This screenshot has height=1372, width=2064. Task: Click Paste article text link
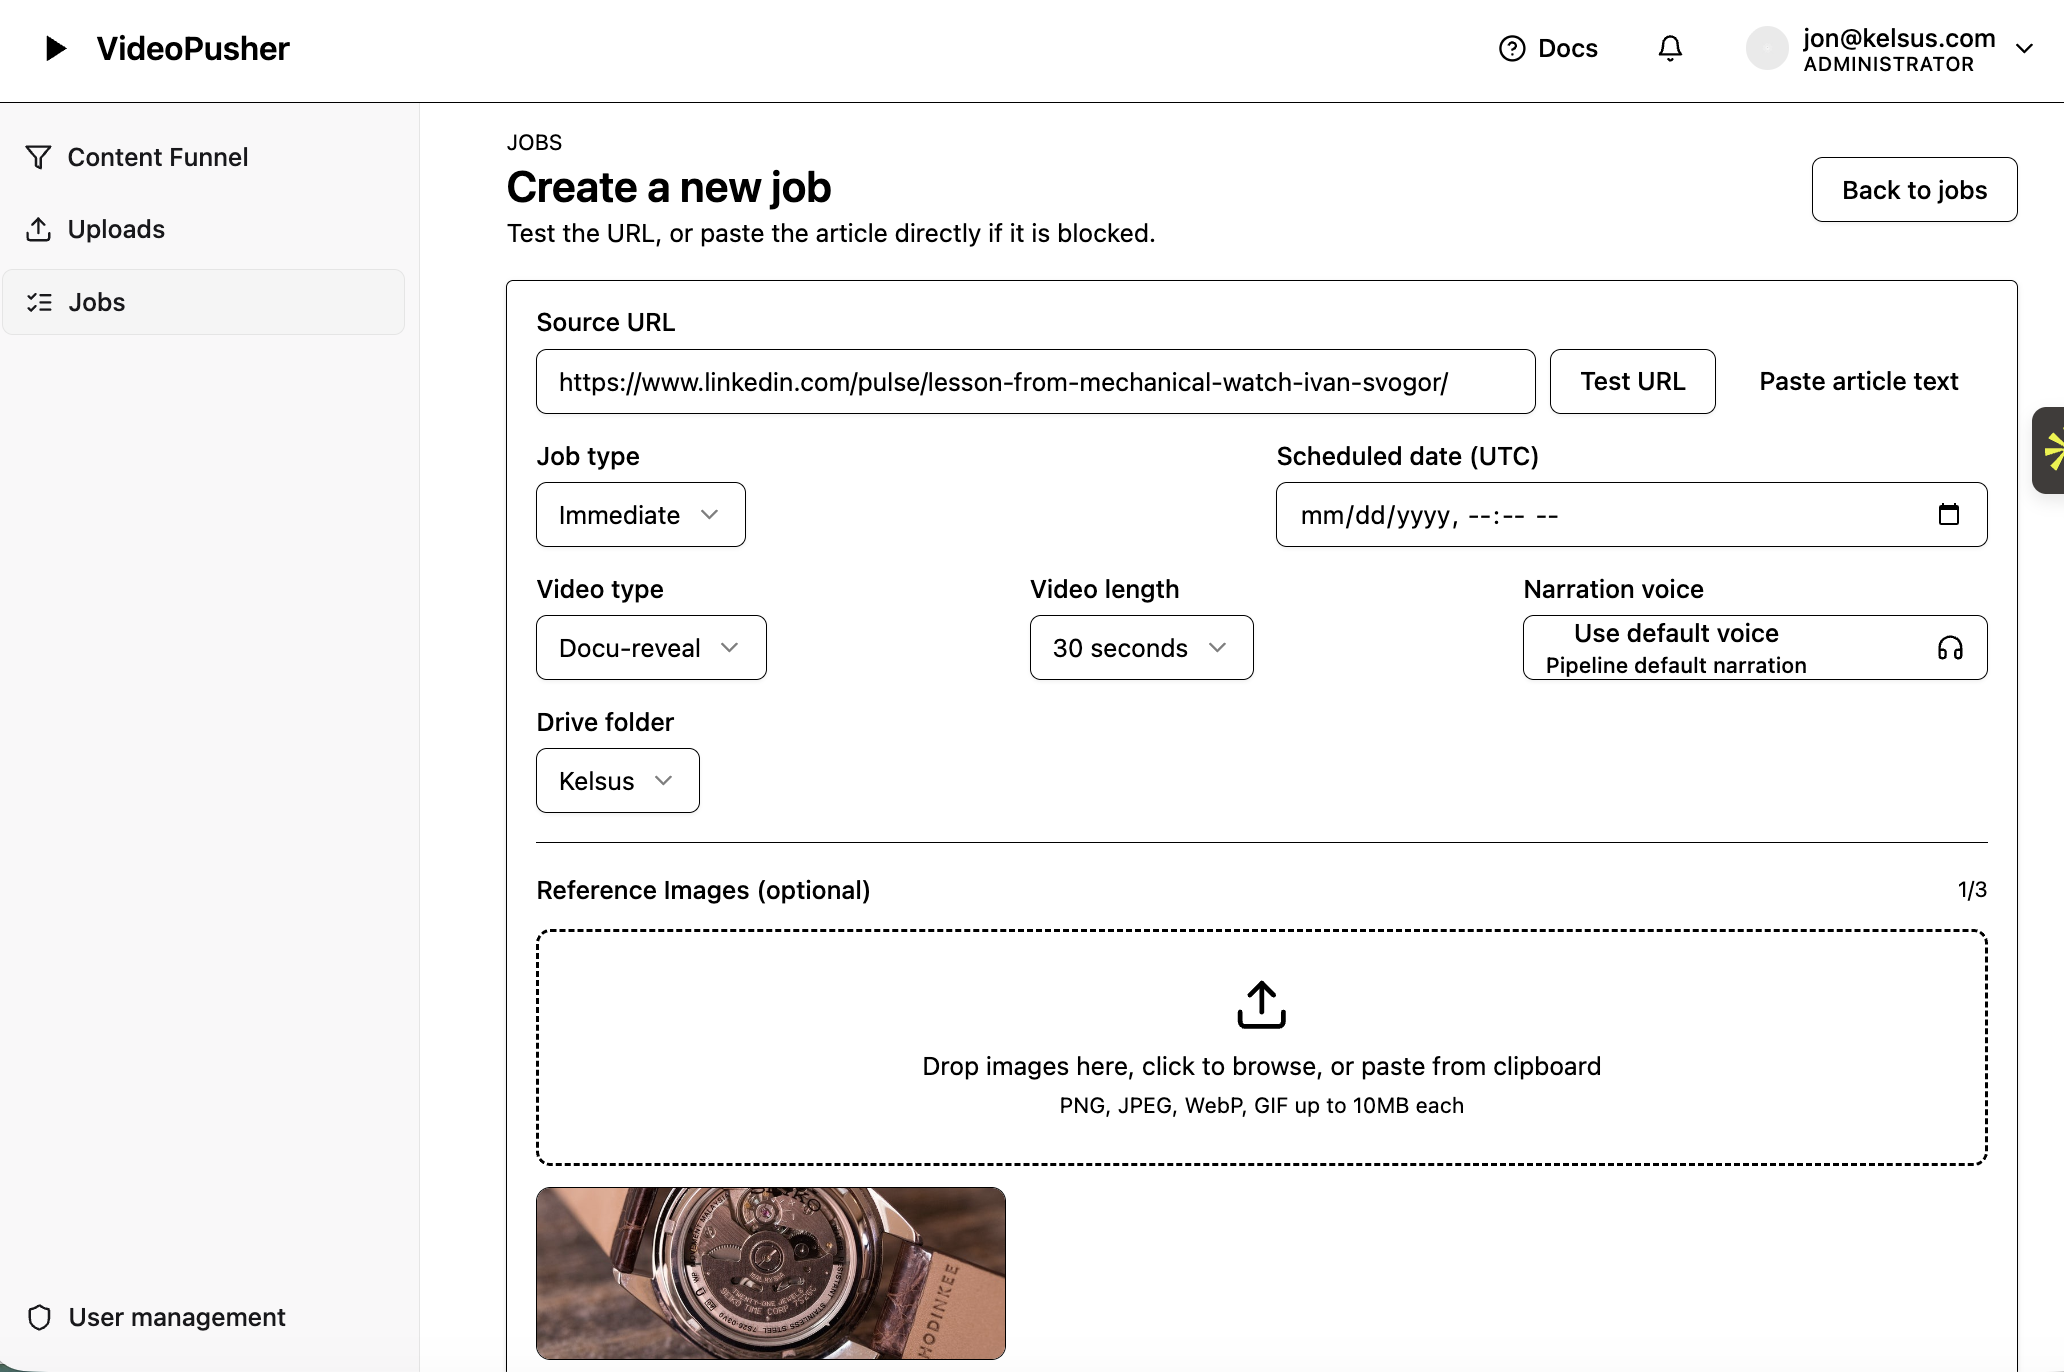pyautogui.click(x=1858, y=381)
